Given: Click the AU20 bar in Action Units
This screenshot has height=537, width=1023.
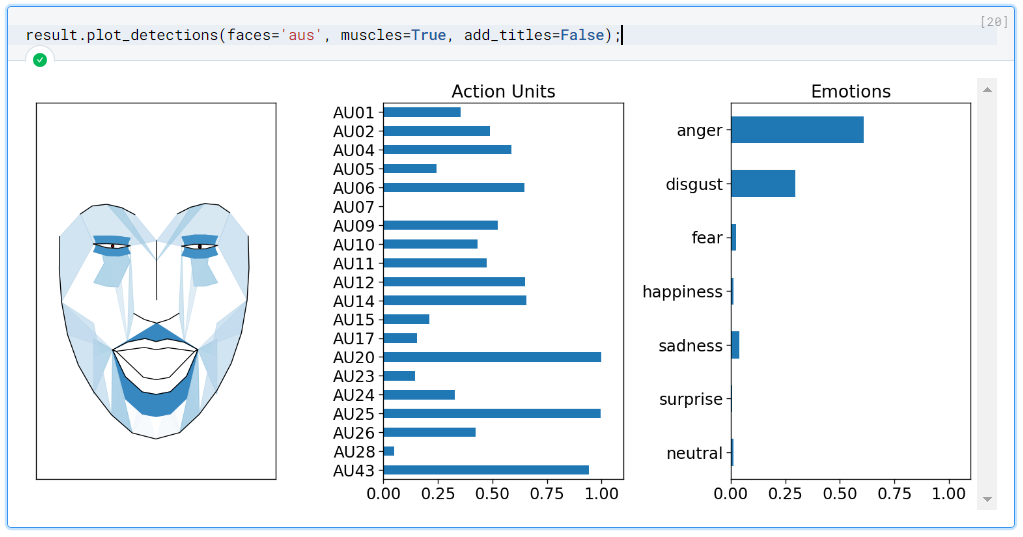Looking at the screenshot, I should (x=491, y=357).
